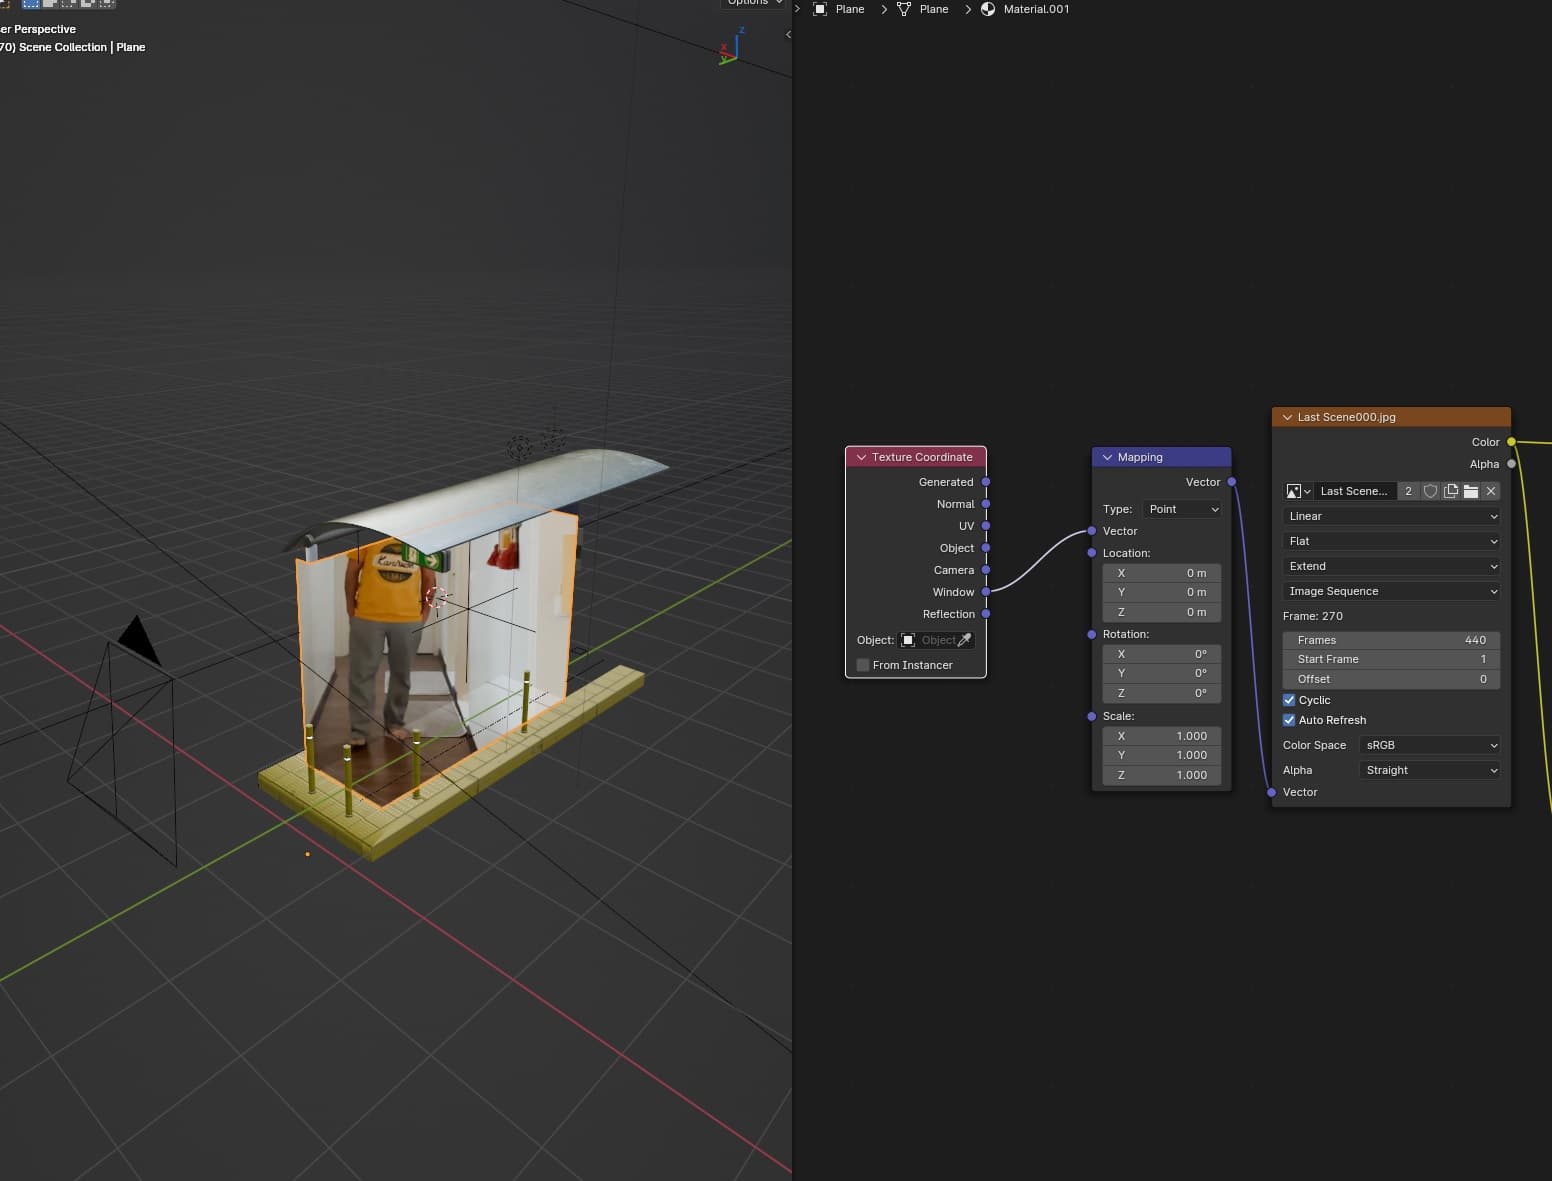
Task: Click Mapping node Vector input socket
Action: click(1092, 531)
